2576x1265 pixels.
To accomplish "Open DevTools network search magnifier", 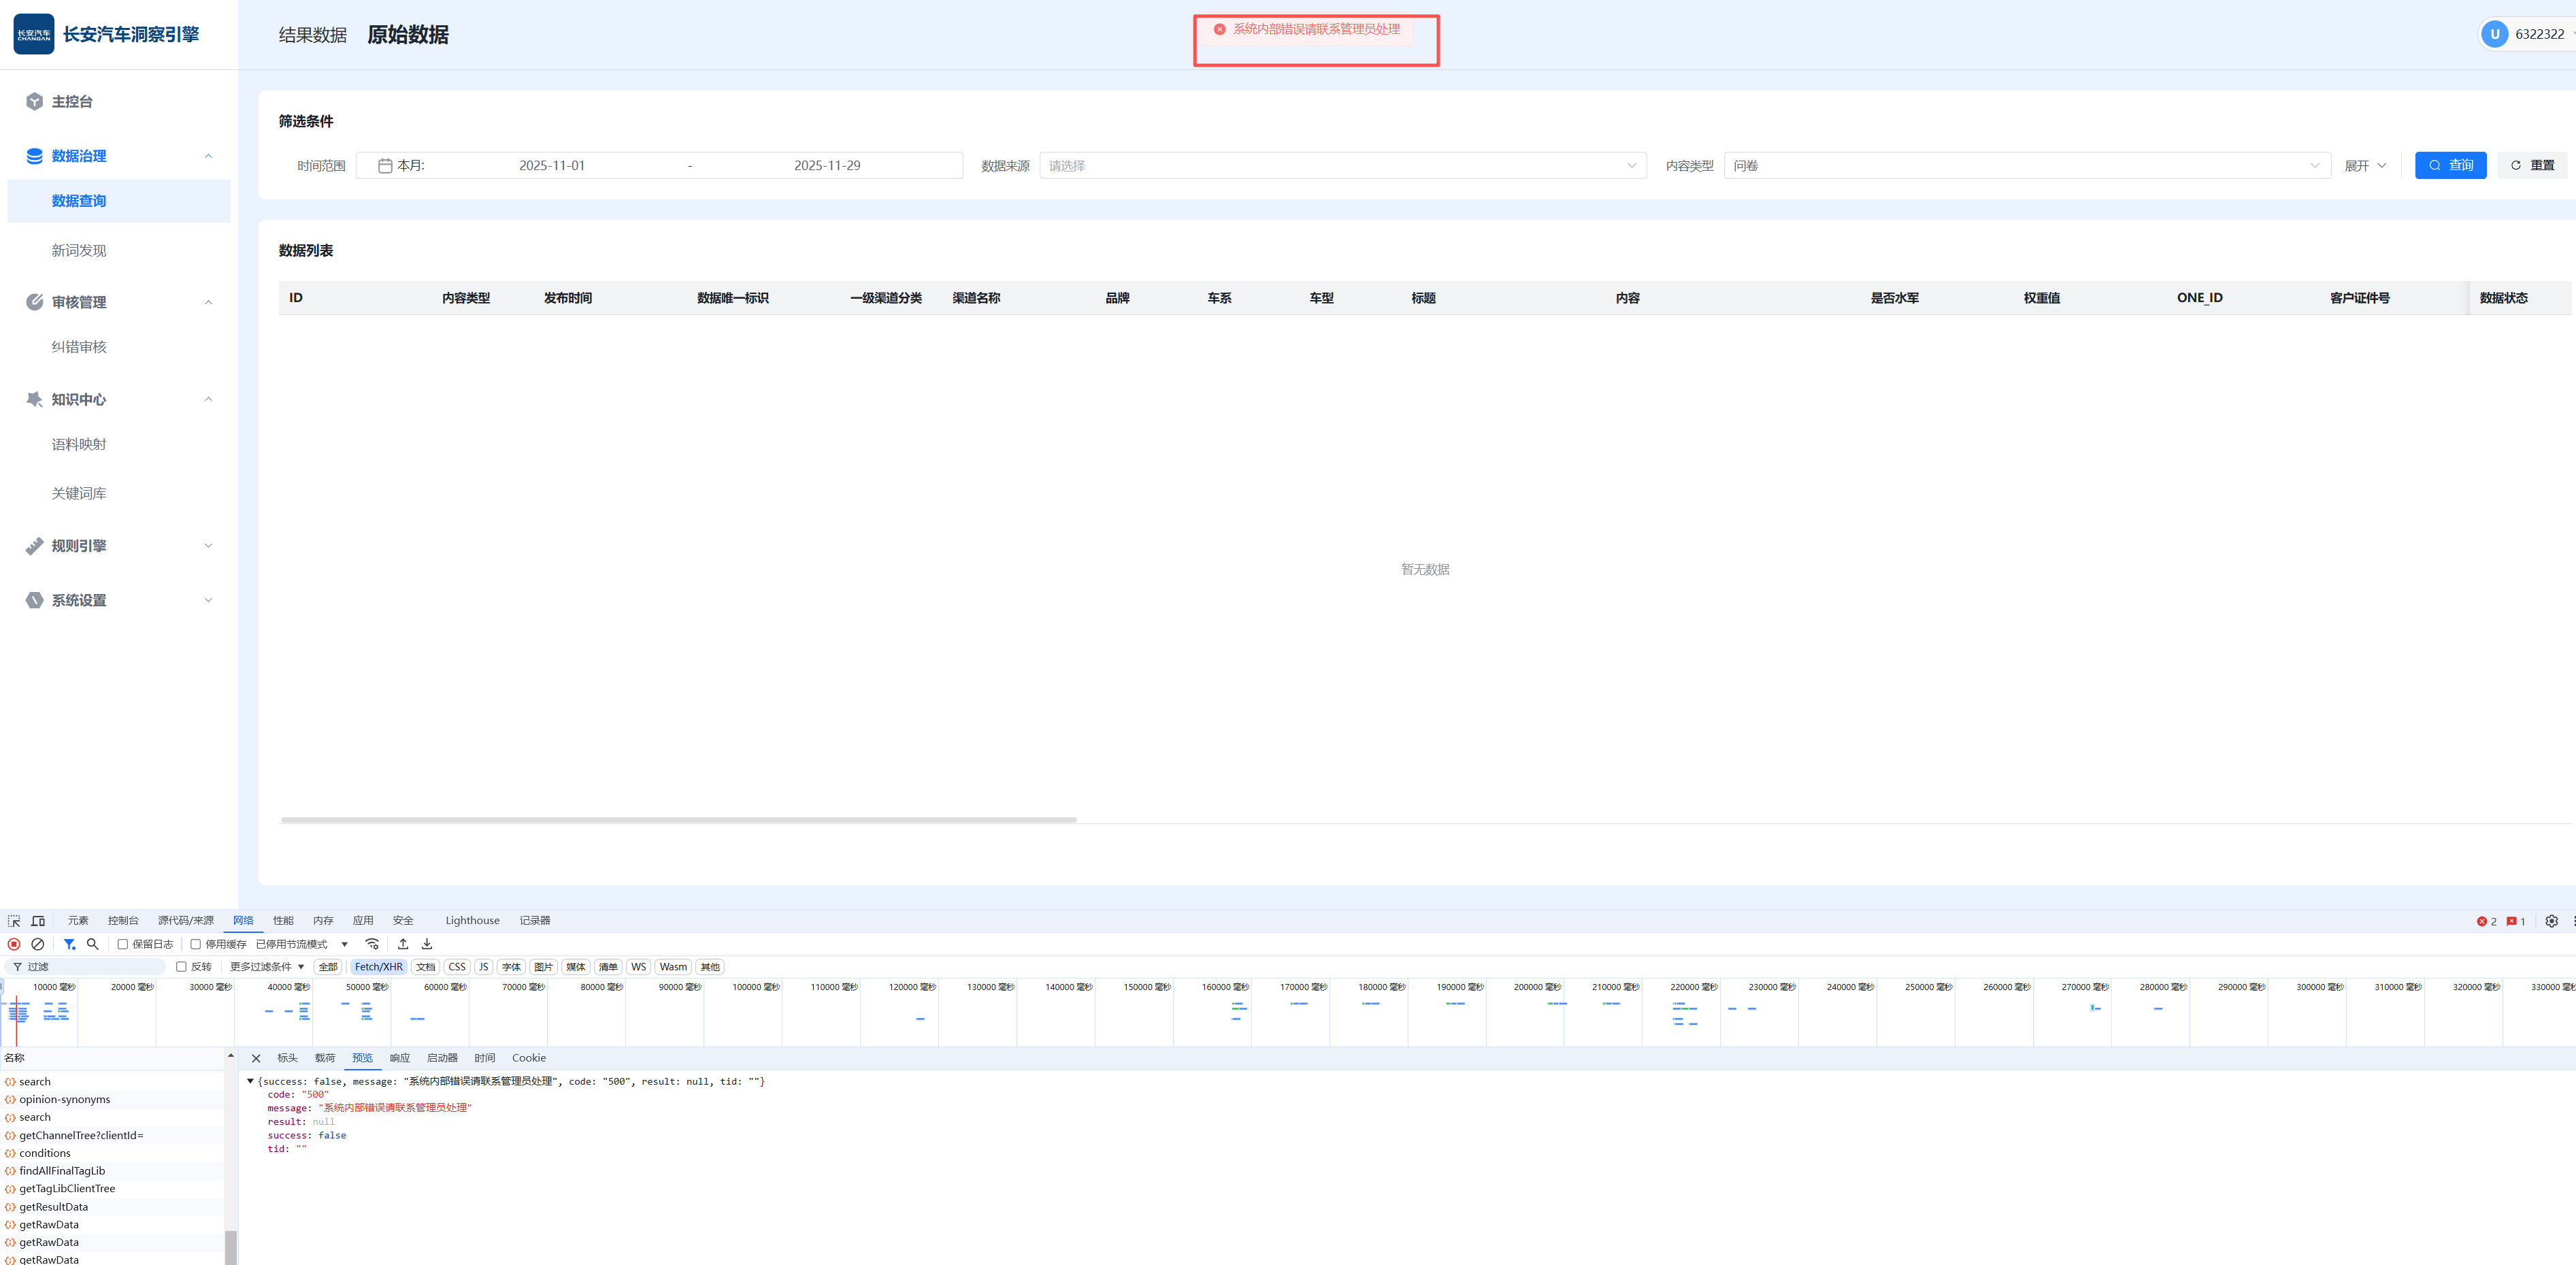I will pos(93,944).
